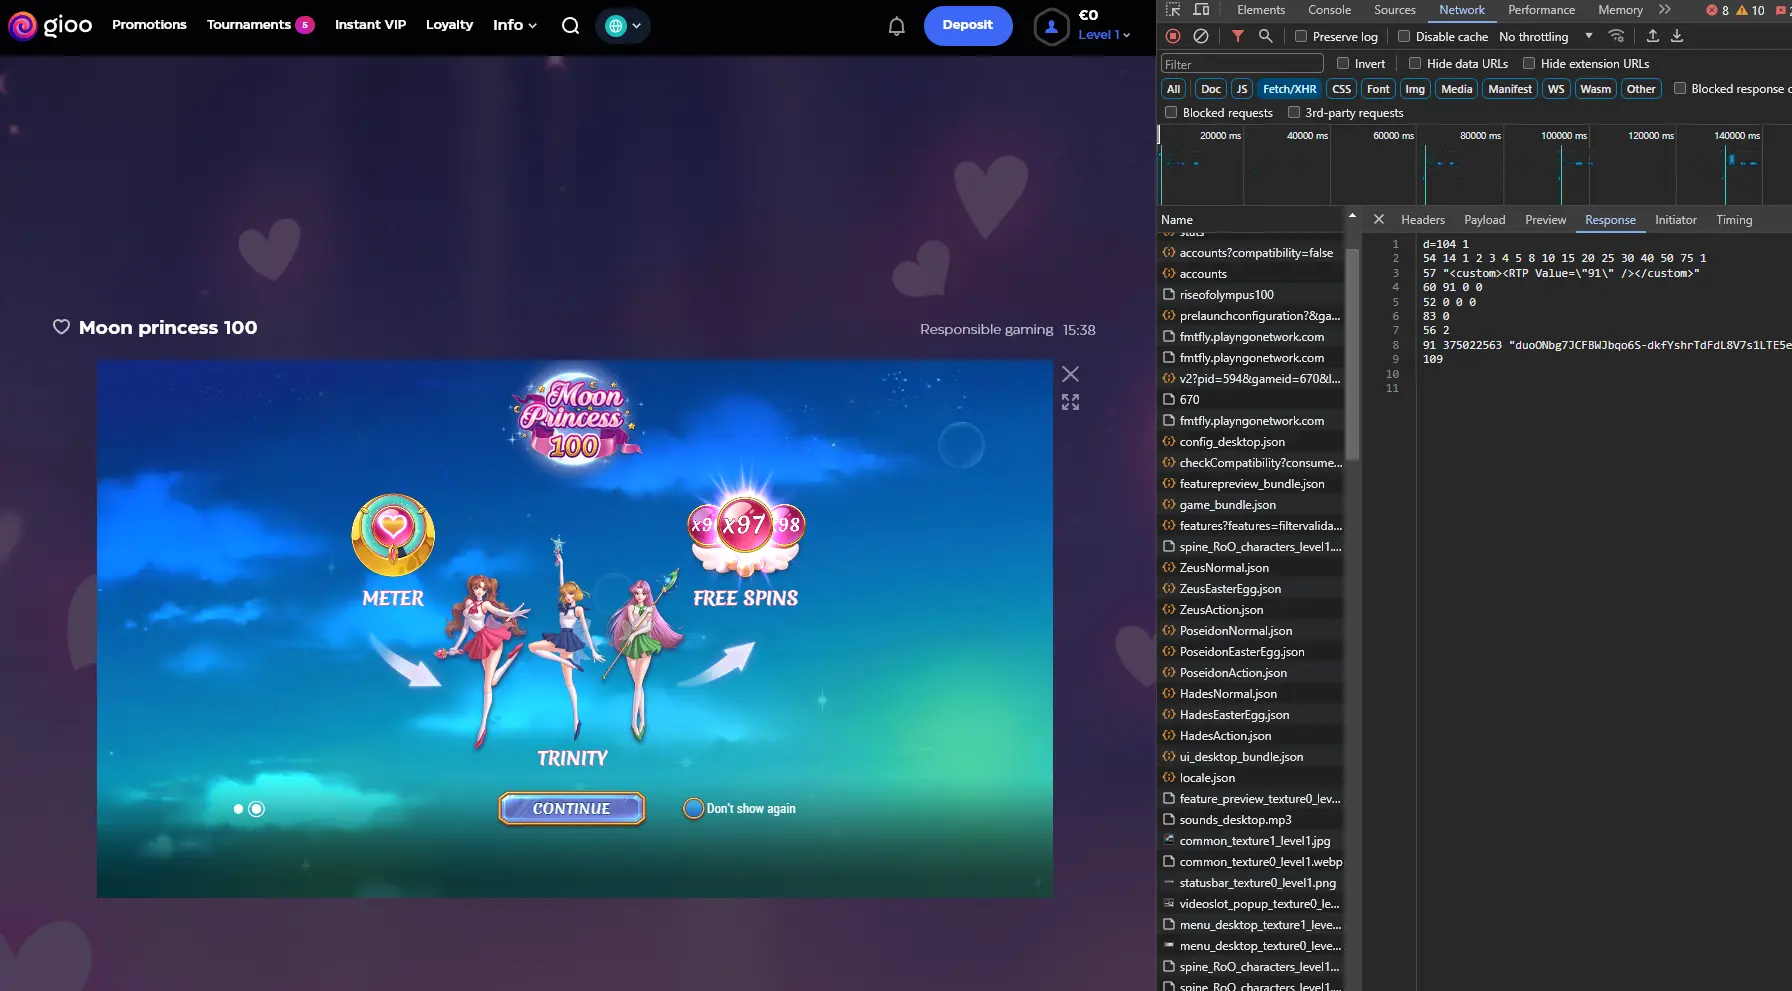The image size is (1792, 991).
Task: Open the site search magnifier icon
Action: click(x=570, y=25)
